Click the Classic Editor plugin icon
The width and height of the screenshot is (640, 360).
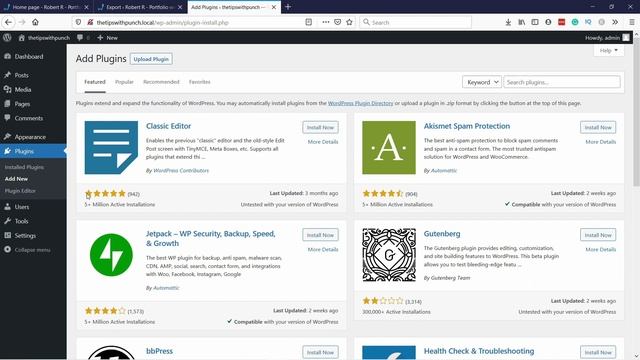point(111,147)
